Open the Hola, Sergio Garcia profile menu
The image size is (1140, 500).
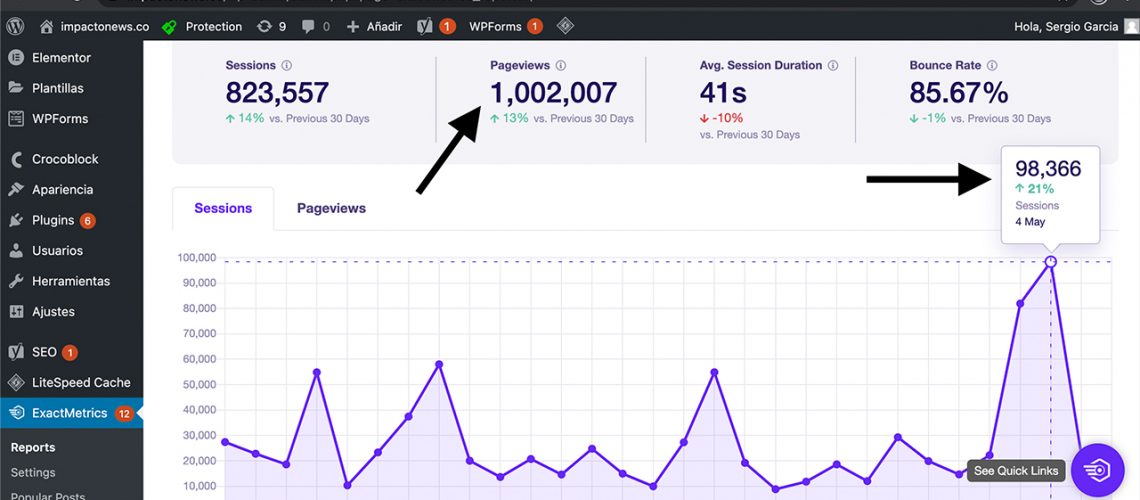1075,26
